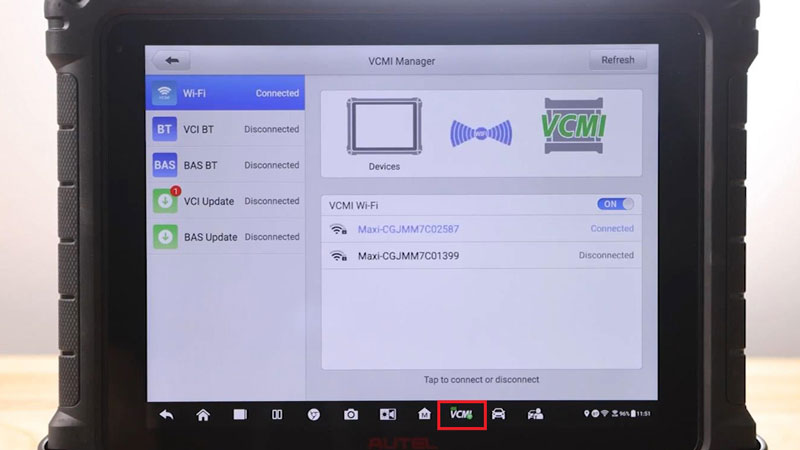Connect to network Maxi-CGJMM7C01399
The height and width of the screenshot is (450, 800).
point(481,256)
